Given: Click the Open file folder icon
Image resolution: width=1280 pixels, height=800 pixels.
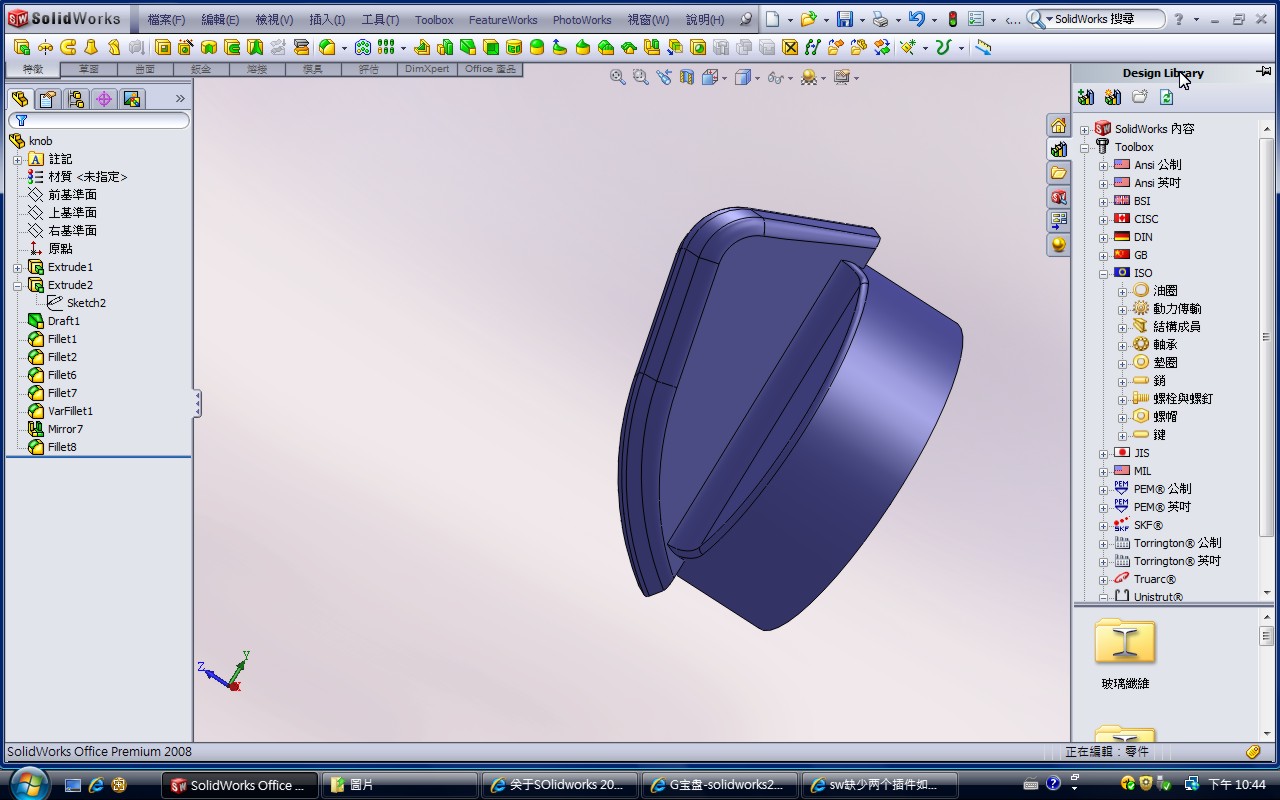Looking at the screenshot, I should (808, 19).
